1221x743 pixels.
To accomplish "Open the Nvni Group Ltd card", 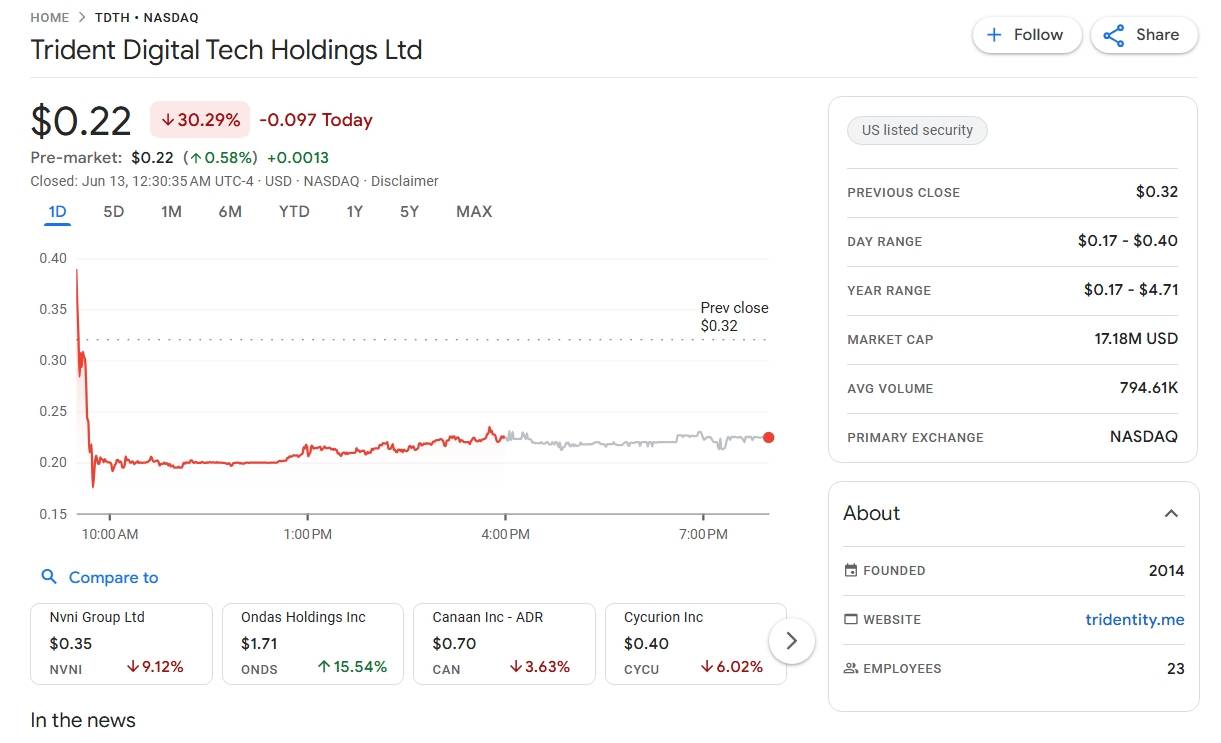I will tap(121, 644).
